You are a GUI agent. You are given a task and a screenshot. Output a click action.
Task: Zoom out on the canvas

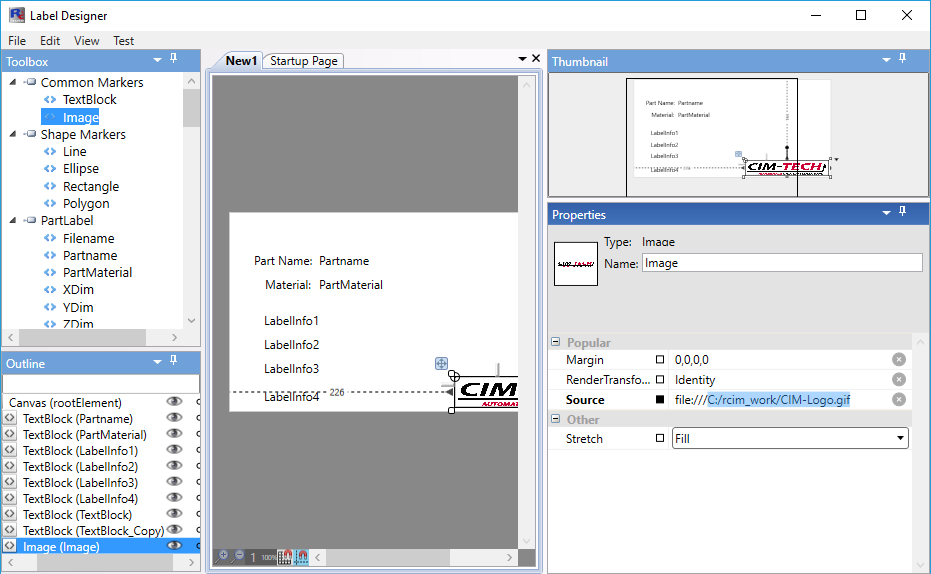point(238,556)
